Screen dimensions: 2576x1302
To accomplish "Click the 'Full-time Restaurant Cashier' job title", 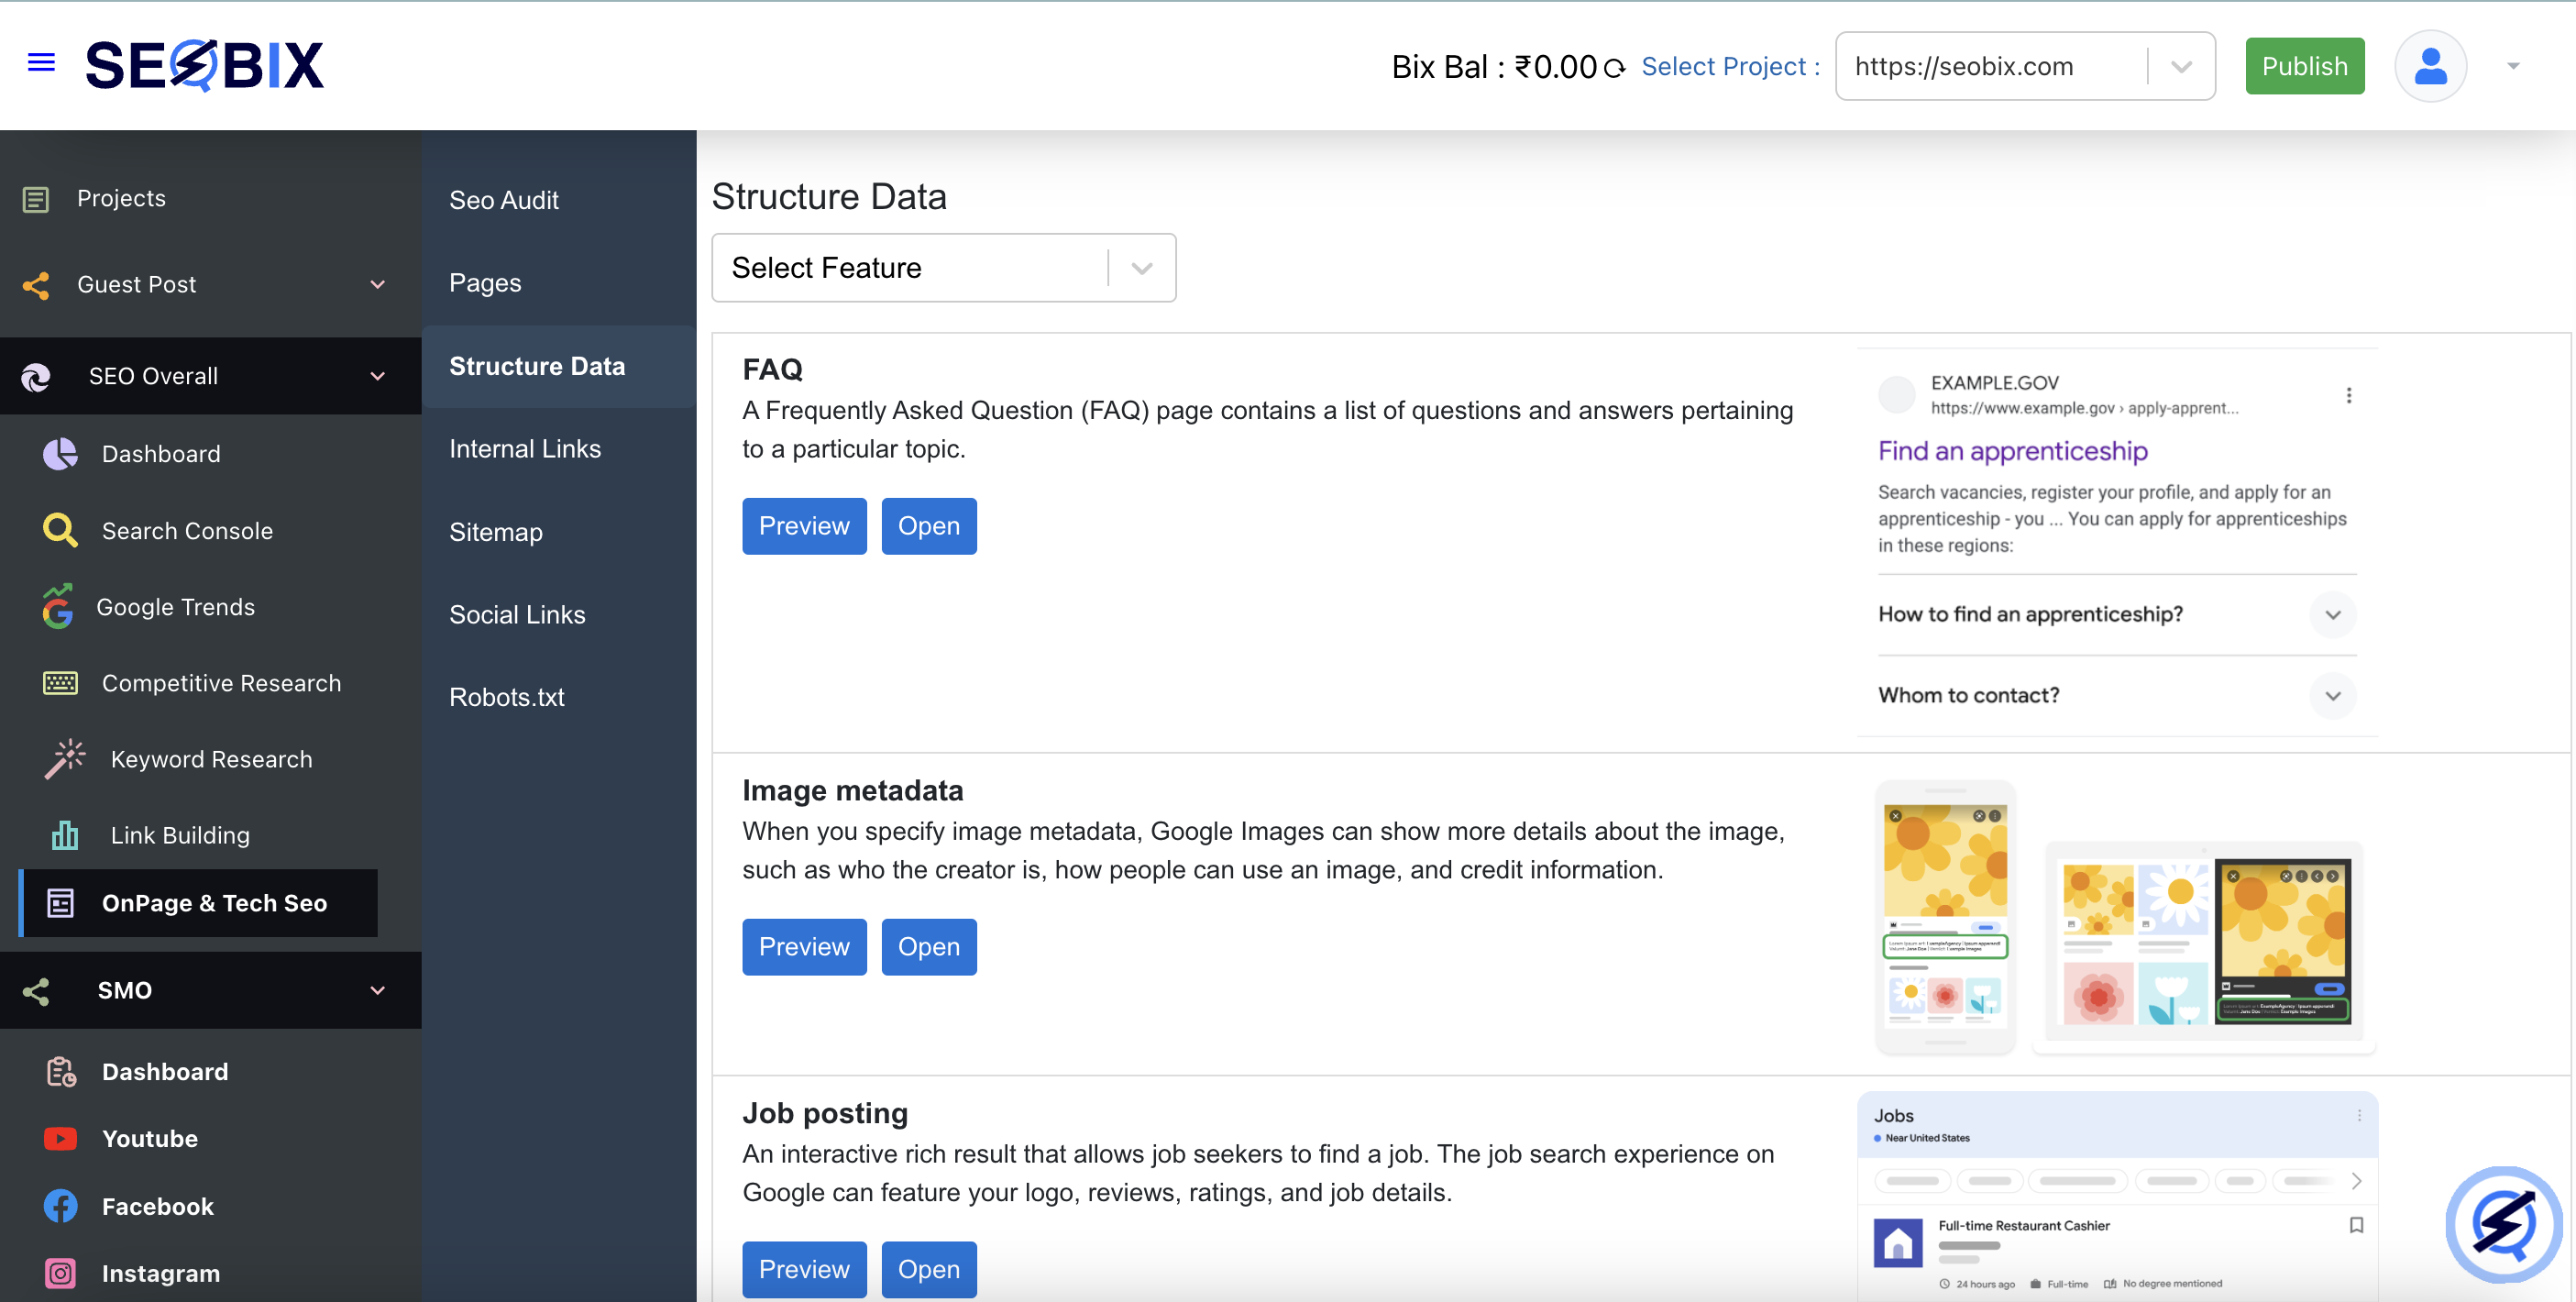I will [x=2023, y=1225].
